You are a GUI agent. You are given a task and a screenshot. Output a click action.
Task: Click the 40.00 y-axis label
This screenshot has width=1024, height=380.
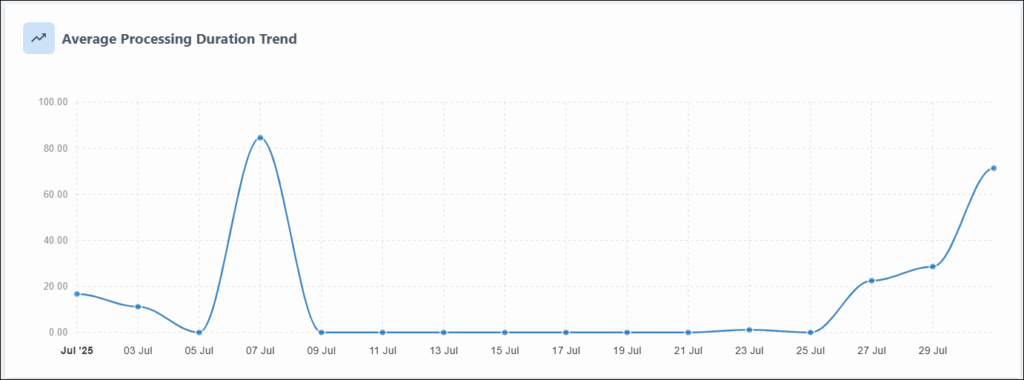pyautogui.click(x=56, y=240)
